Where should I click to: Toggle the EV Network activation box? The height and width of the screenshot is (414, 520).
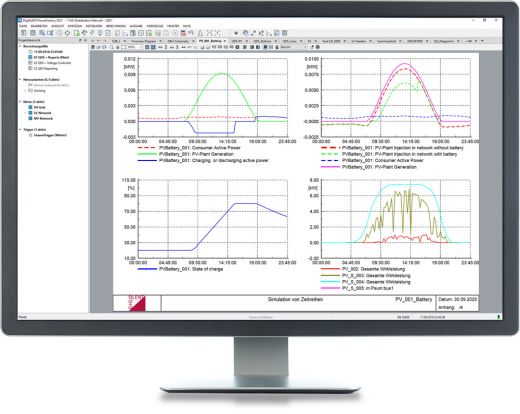pyautogui.click(x=30, y=113)
